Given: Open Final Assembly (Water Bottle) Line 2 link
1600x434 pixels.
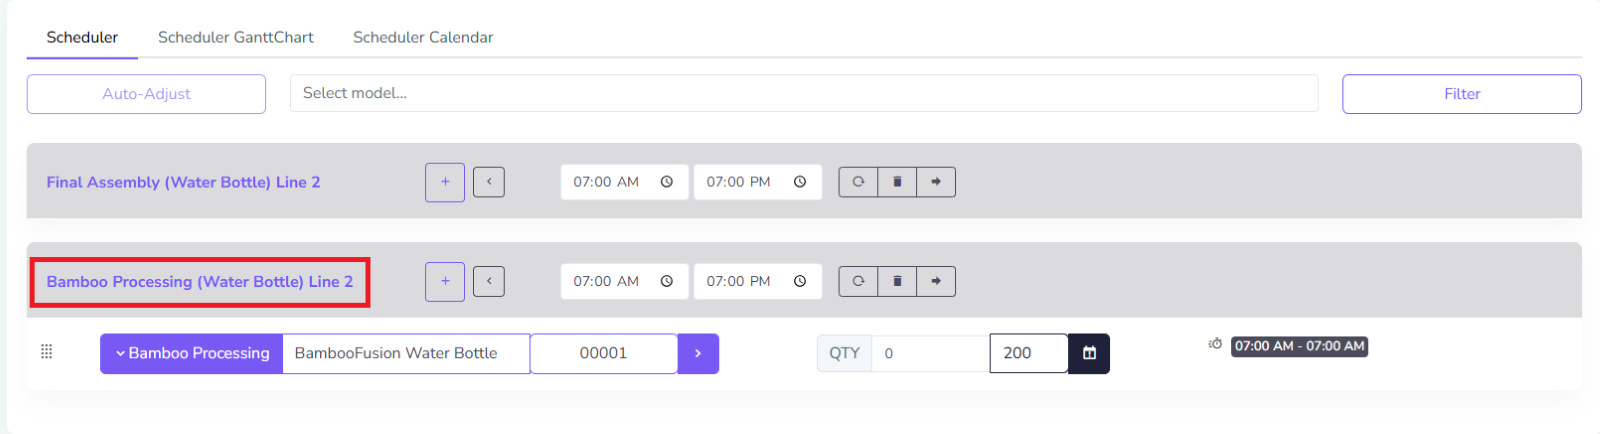Looking at the screenshot, I should click(x=183, y=182).
